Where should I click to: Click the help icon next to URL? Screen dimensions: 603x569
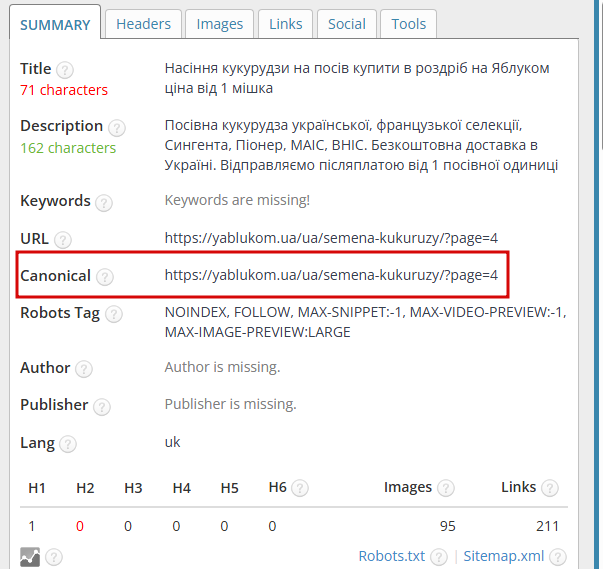(x=63, y=240)
